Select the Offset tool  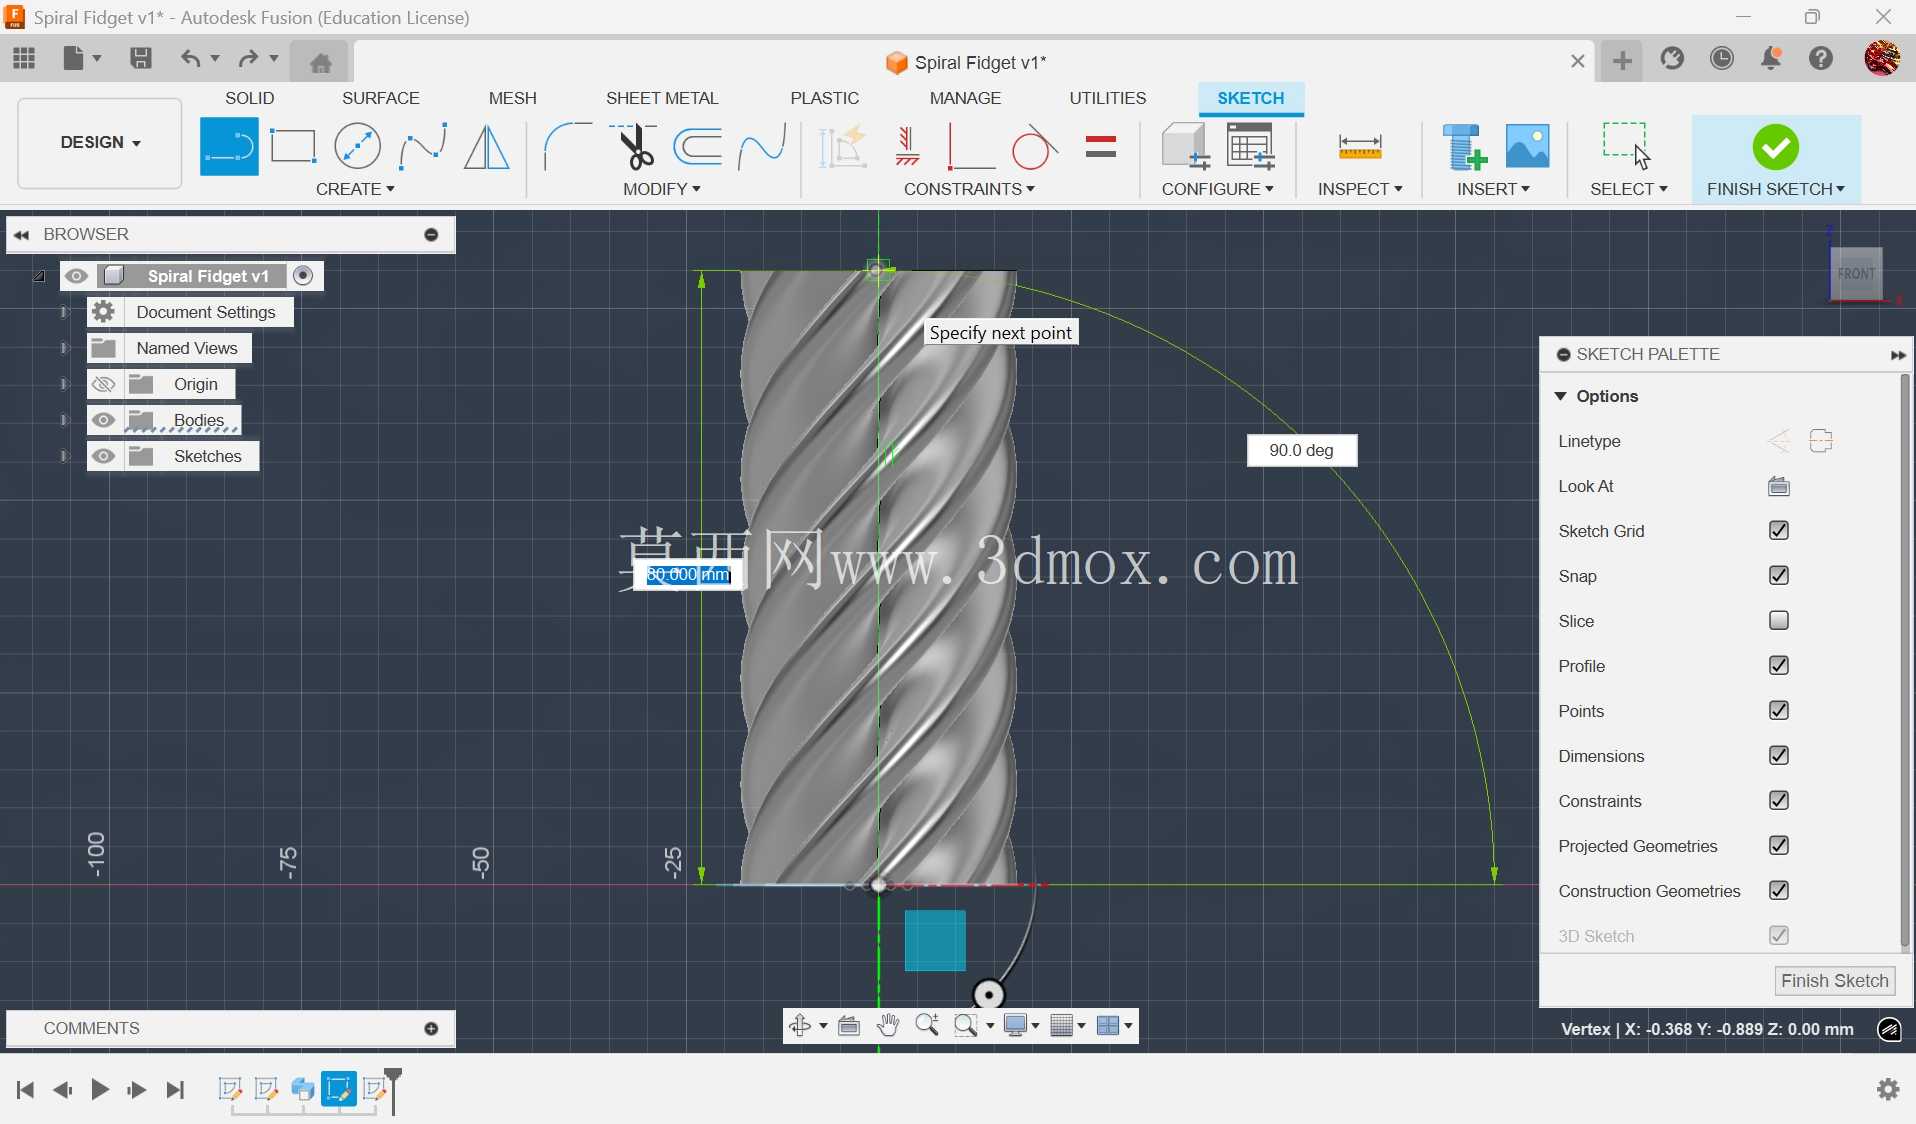(x=698, y=147)
